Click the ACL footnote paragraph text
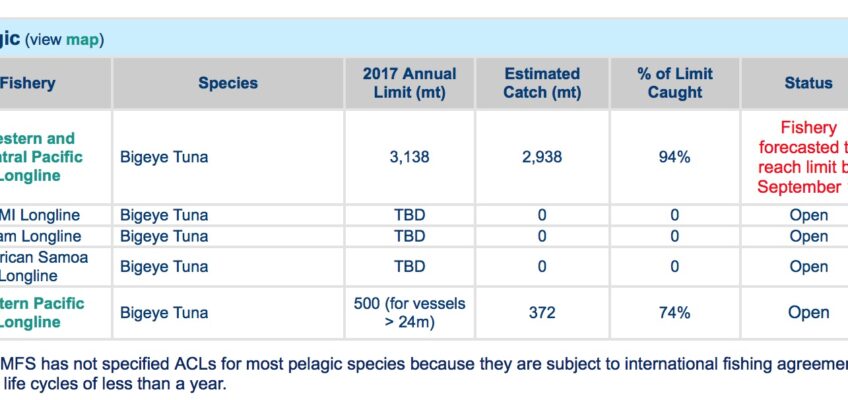The image size is (848, 400). tap(424, 374)
